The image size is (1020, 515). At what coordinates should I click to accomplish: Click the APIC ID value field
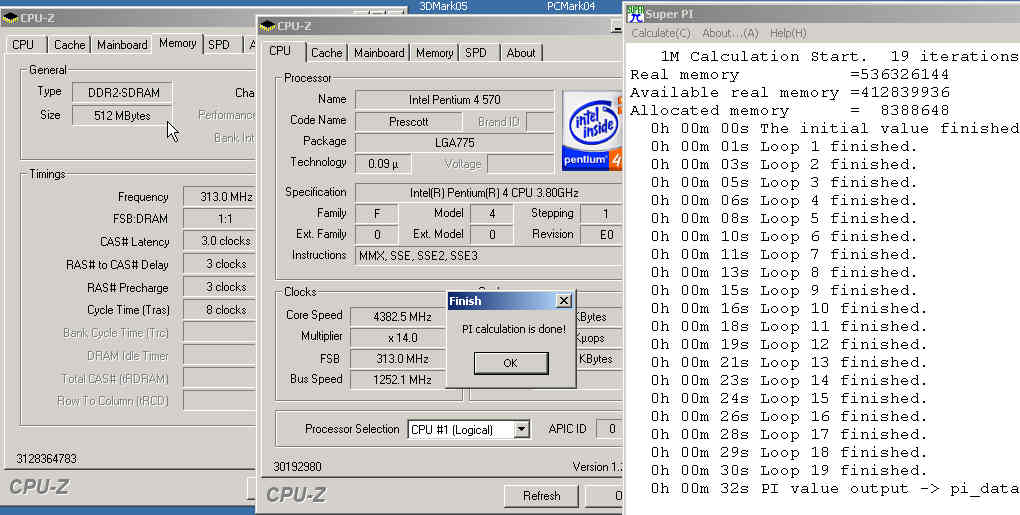click(608, 429)
